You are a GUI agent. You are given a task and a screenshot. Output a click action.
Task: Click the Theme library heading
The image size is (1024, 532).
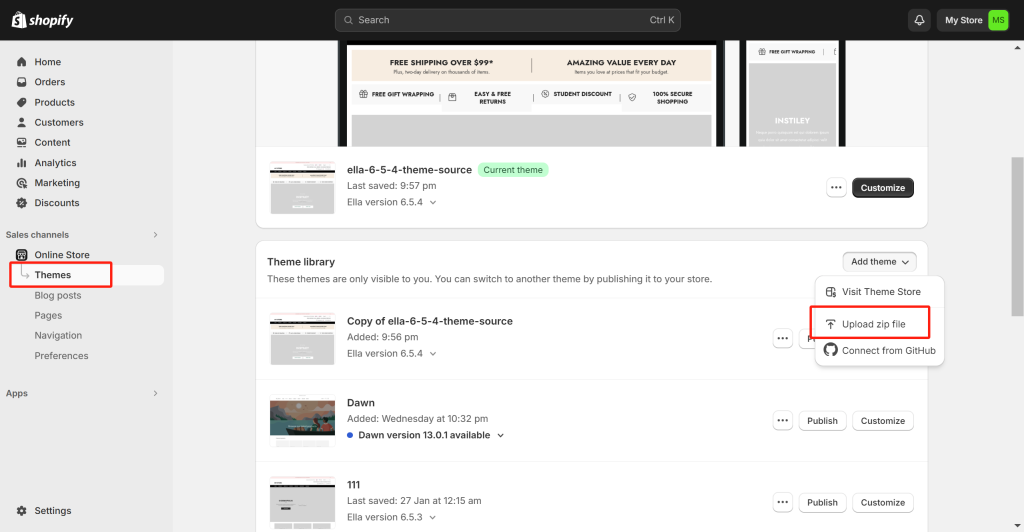coord(301,262)
